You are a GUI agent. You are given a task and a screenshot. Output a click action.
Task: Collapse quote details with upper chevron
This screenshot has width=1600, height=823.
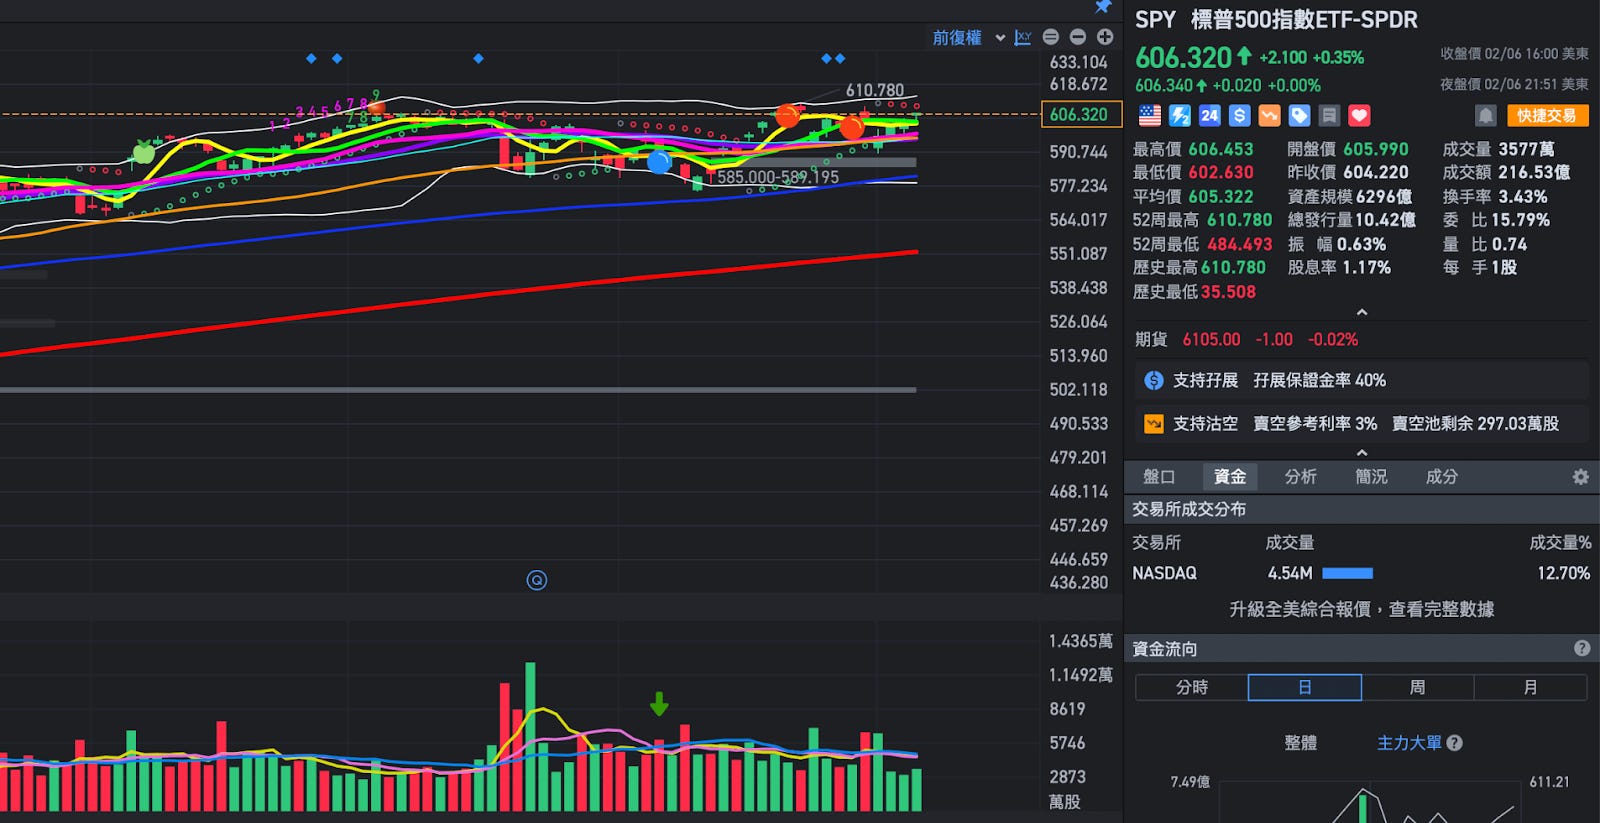[1361, 312]
